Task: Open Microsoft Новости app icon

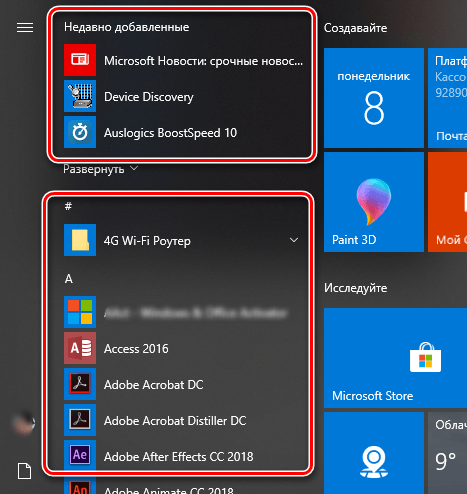Action: click(80, 60)
